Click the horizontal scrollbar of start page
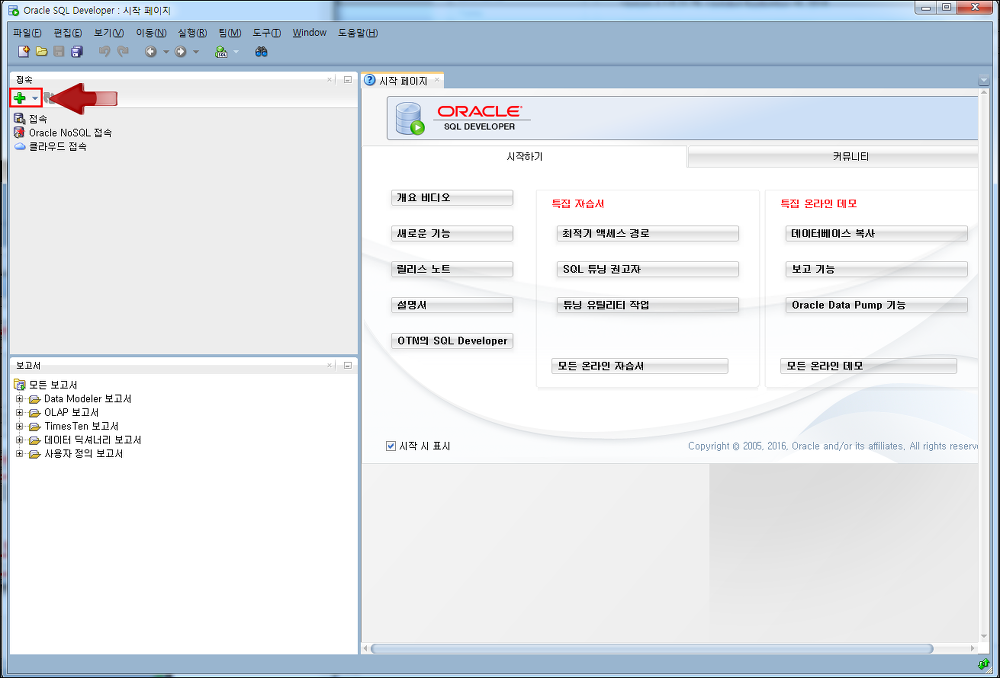The image size is (1000, 678). tap(651, 649)
